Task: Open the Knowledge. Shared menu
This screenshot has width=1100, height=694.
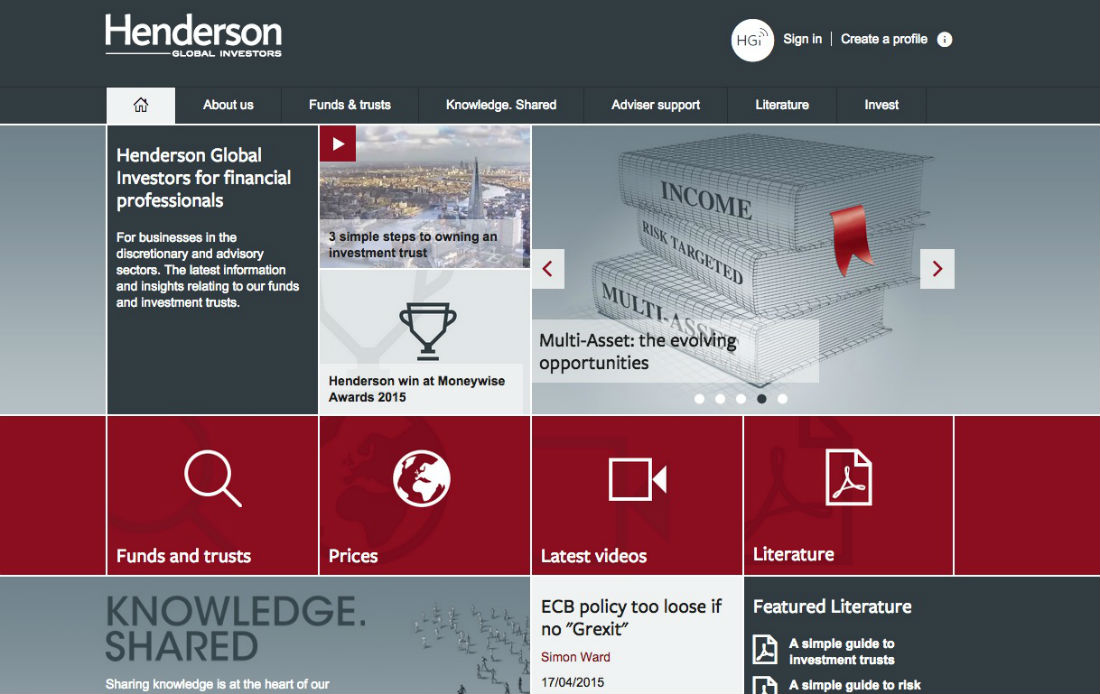Action: point(501,105)
